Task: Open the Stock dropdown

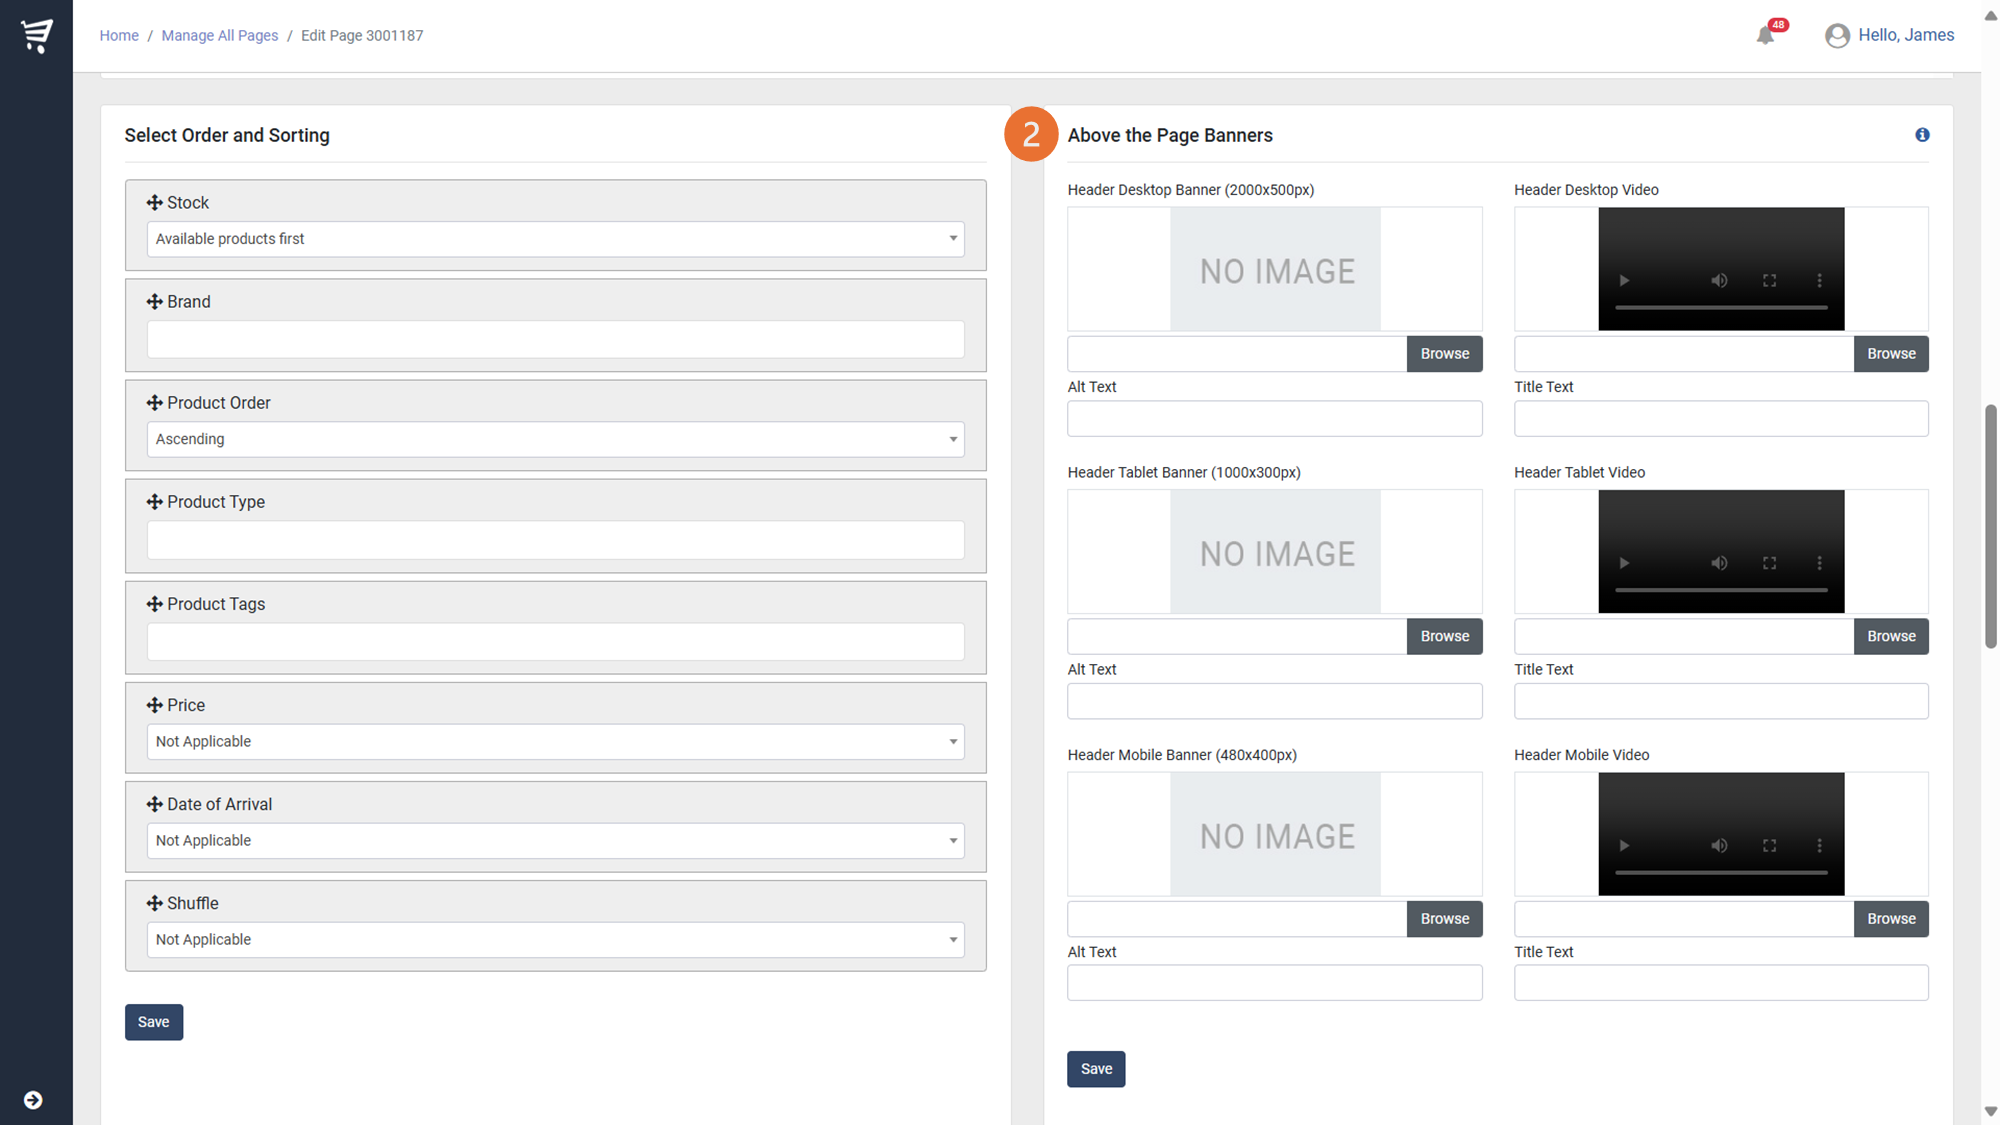Action: [x=555, y=239]
